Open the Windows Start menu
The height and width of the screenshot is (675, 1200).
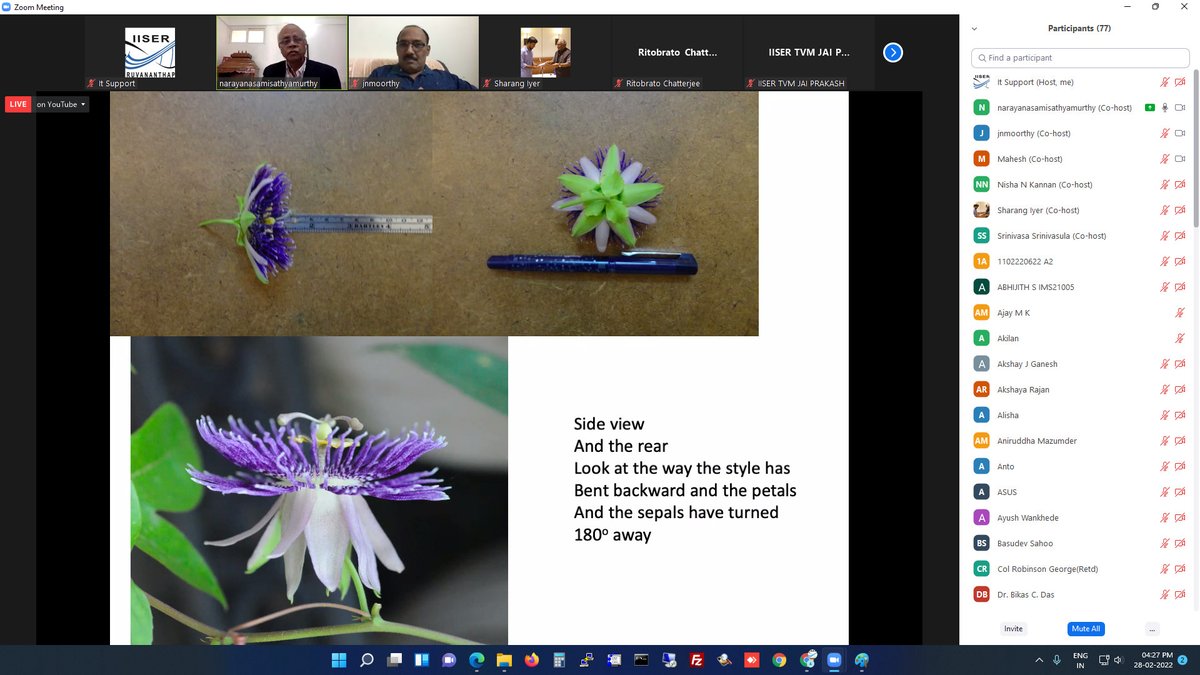pos(339,660)
